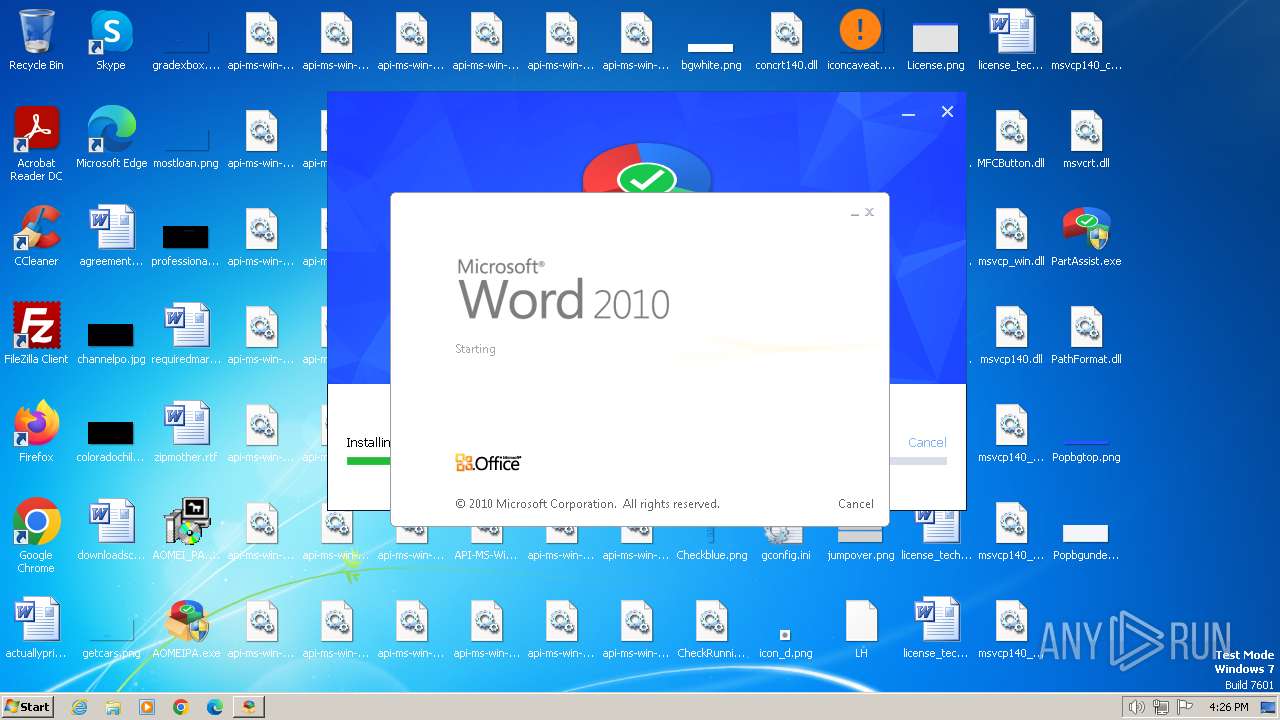Click the green installation progress bar
Screen dimensions: 1280x720
[368, 461]
